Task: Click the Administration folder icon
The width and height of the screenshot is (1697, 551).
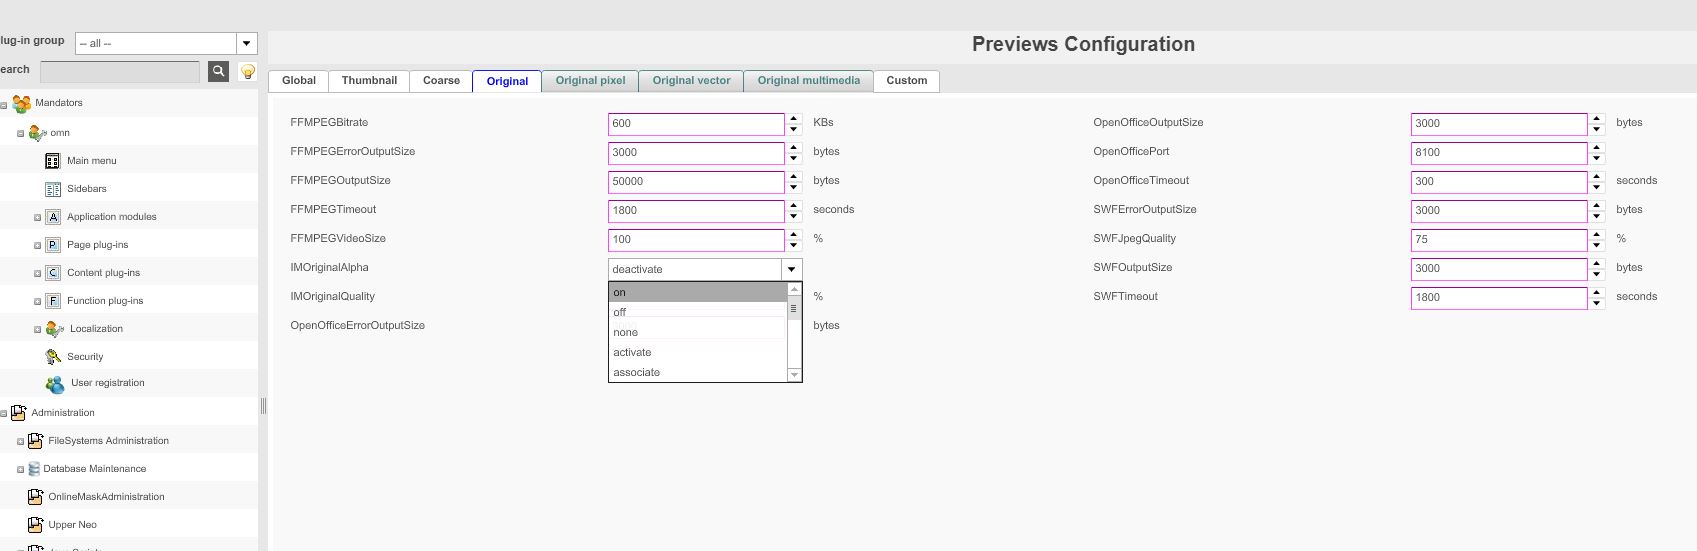Action: point(18,412)
